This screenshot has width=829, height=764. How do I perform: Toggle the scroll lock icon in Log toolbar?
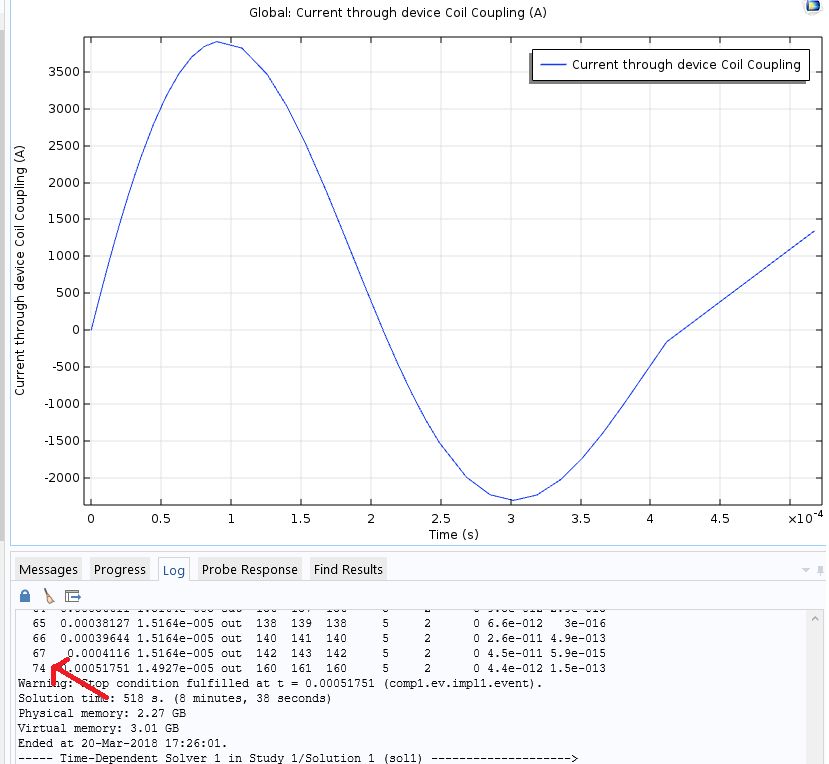[25, 595]
